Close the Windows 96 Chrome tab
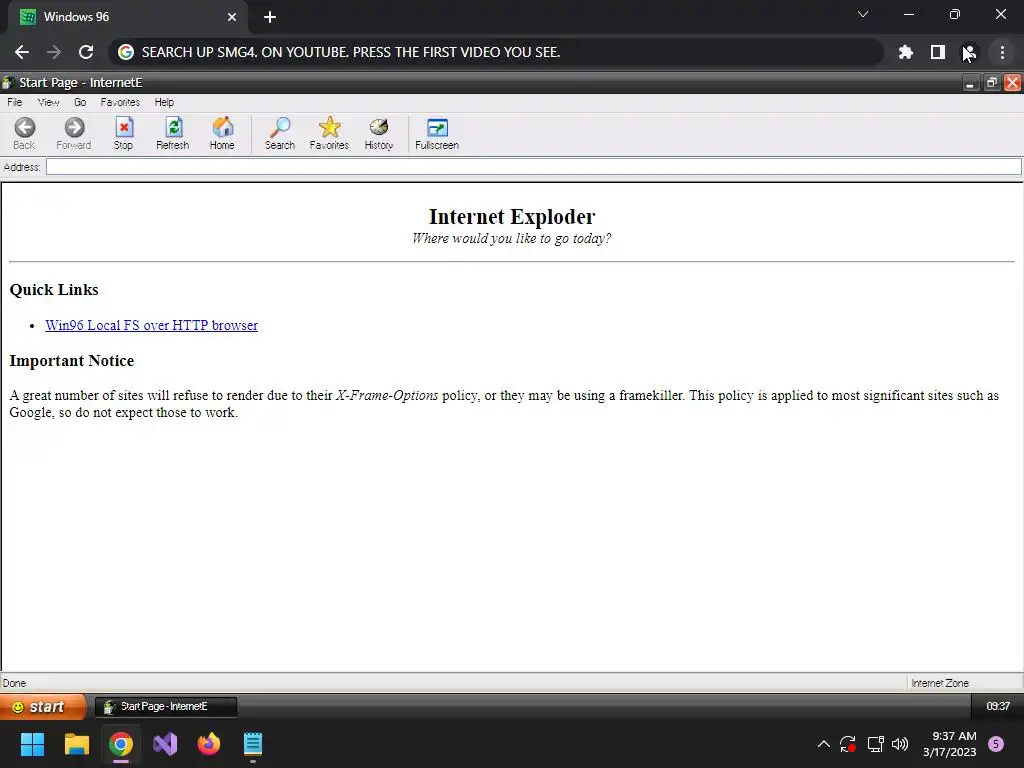Image resolution: width=1024 pixels, height=768 pixels. [x=232, y=17]
